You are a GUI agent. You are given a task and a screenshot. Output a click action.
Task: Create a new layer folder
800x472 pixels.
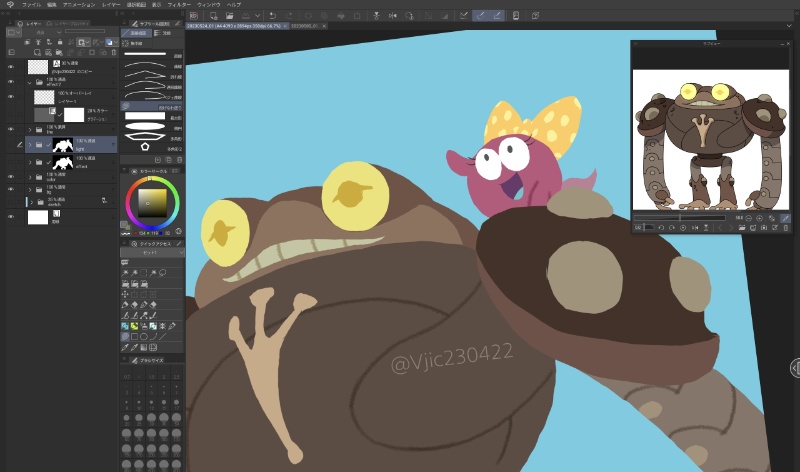tap(59, 53)
